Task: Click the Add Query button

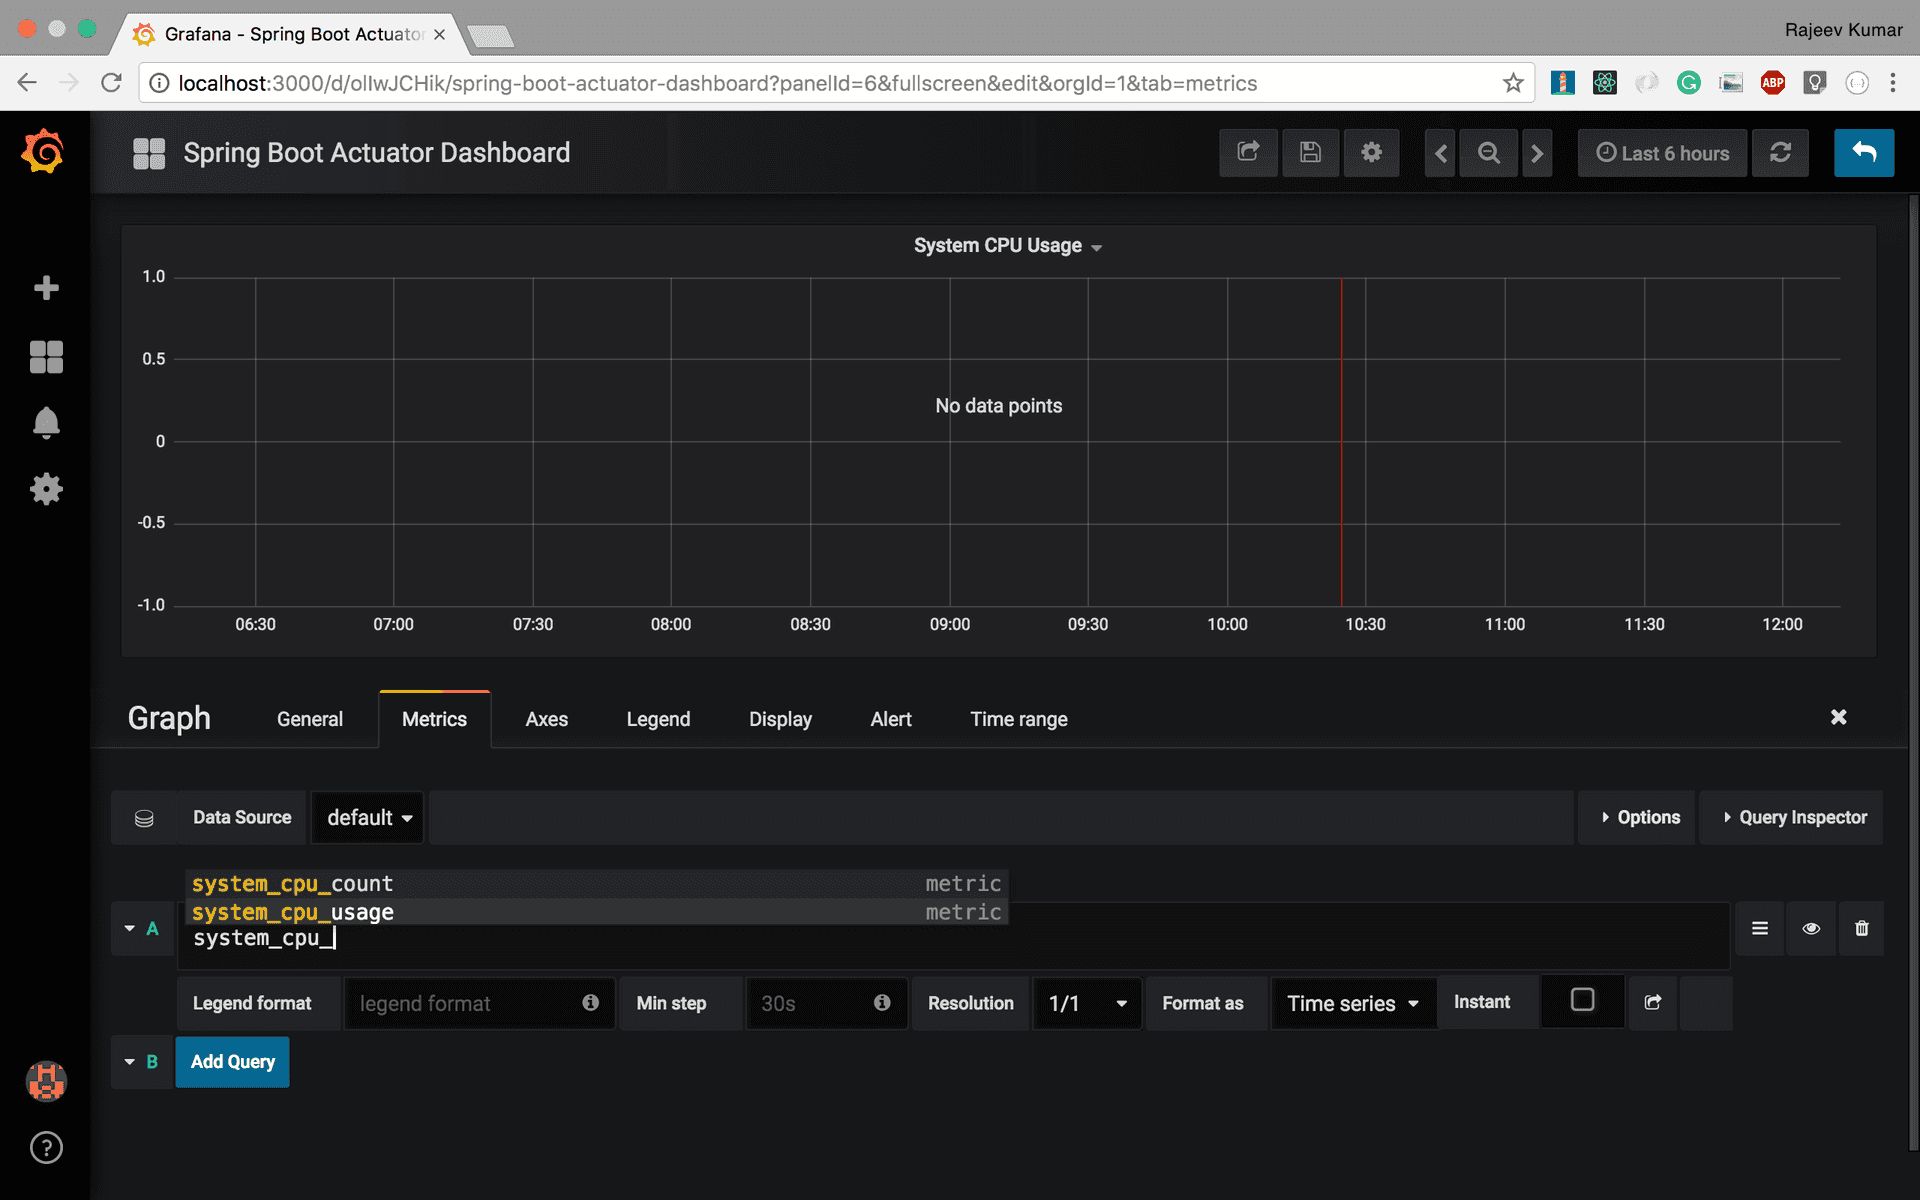Action: pyautogui.click(x=231, y=1062)
